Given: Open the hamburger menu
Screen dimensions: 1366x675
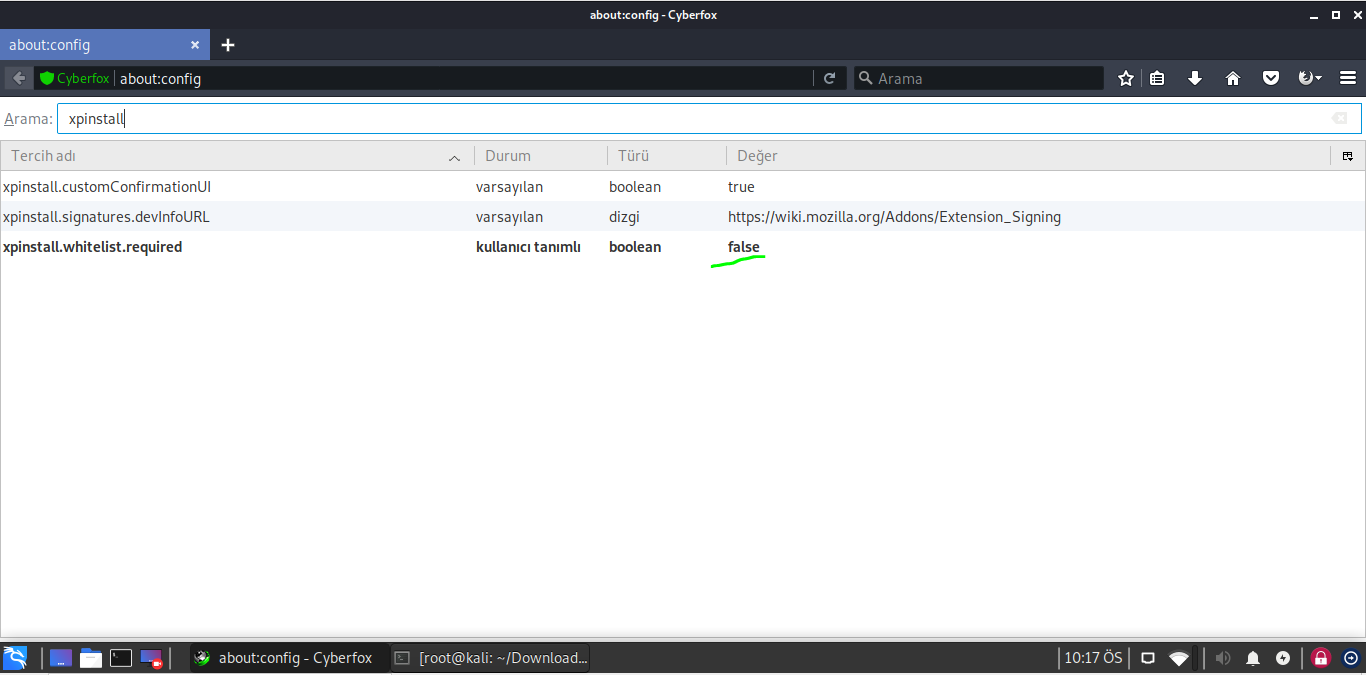Looking at the screenshot, I should click(x=1347, y=78).
